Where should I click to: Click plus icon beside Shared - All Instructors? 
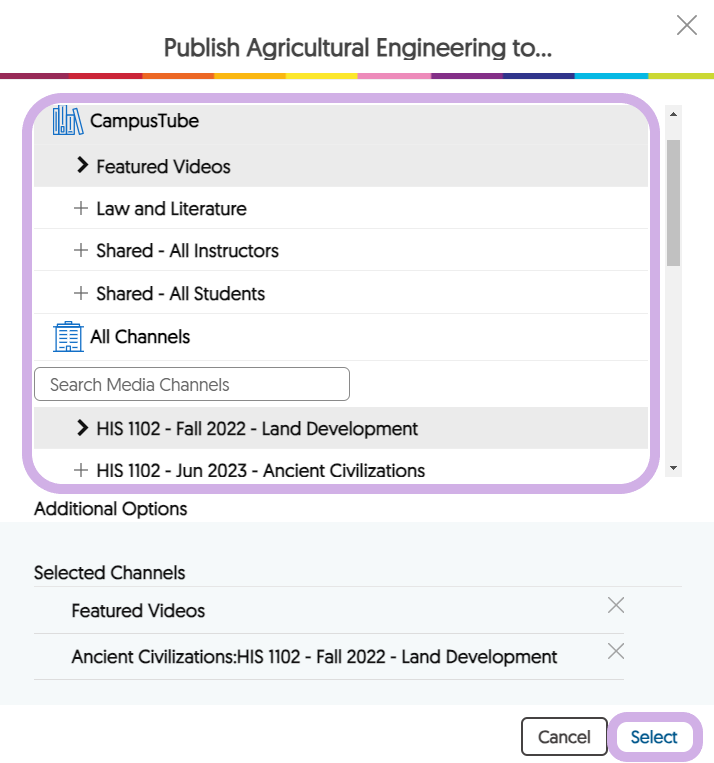tap(81, 251)
